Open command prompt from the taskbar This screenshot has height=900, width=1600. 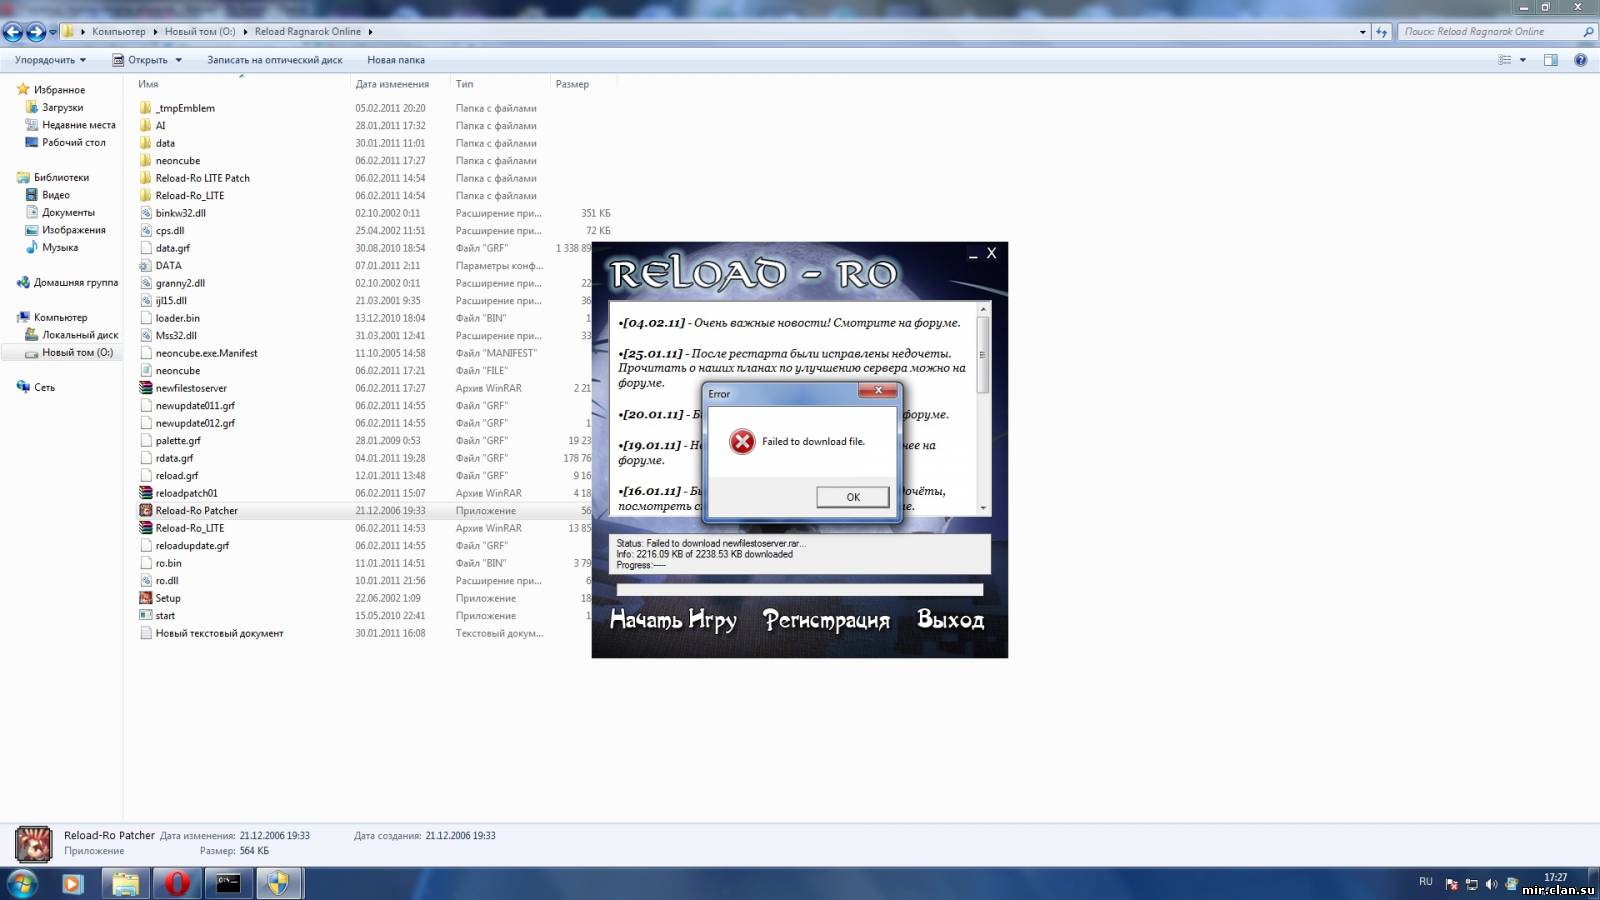point(229,884)
